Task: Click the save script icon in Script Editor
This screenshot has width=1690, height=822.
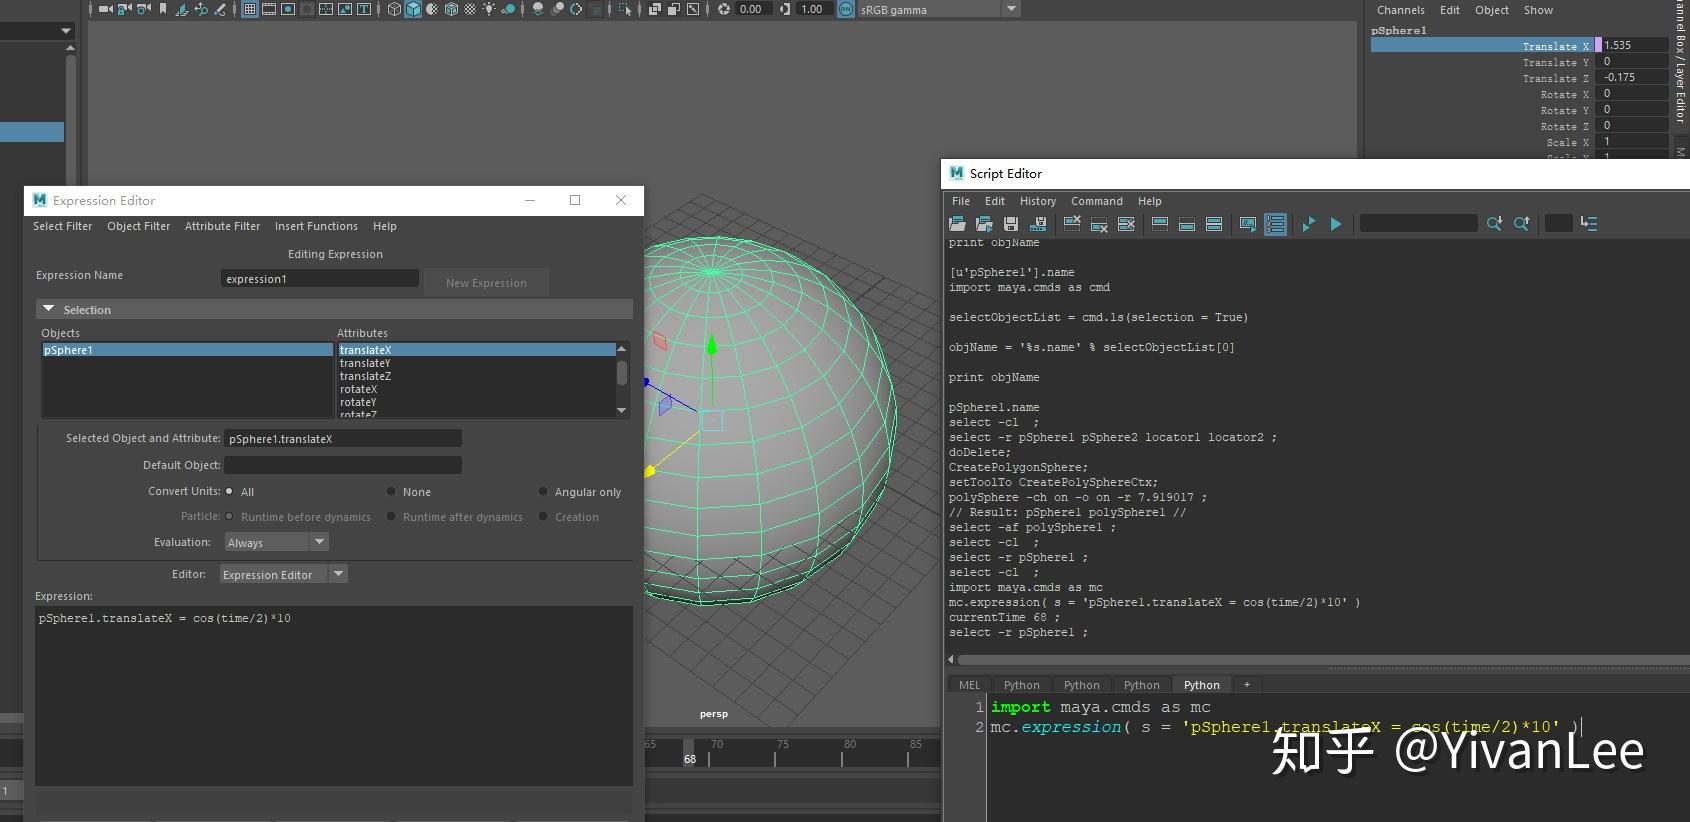Action: tap(1011, 224)
